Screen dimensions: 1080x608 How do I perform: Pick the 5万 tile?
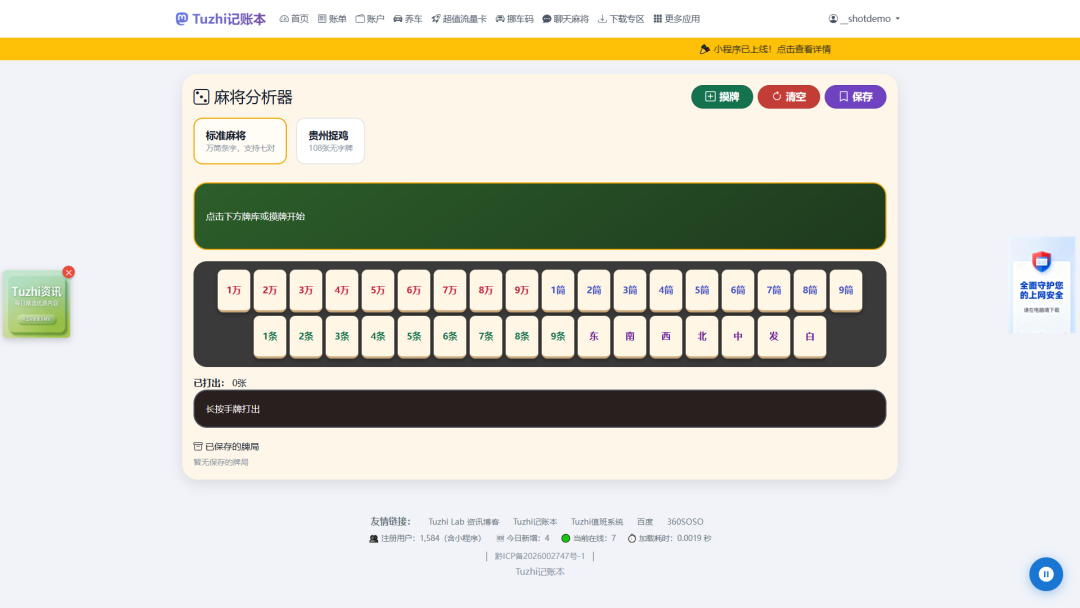(x=378, y=291)
